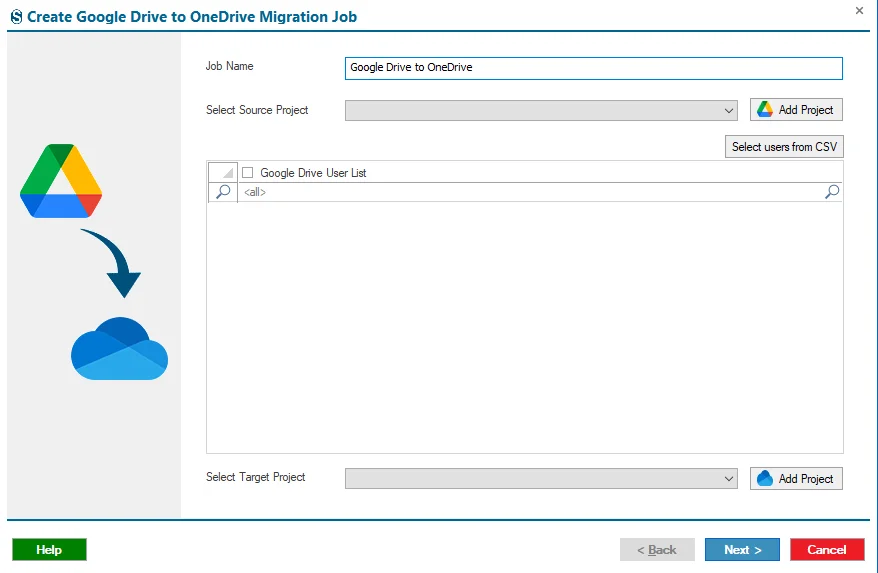Click the OneDrive cloud logo in sidebar
The image size is (878, 573).
click(119, 348)
